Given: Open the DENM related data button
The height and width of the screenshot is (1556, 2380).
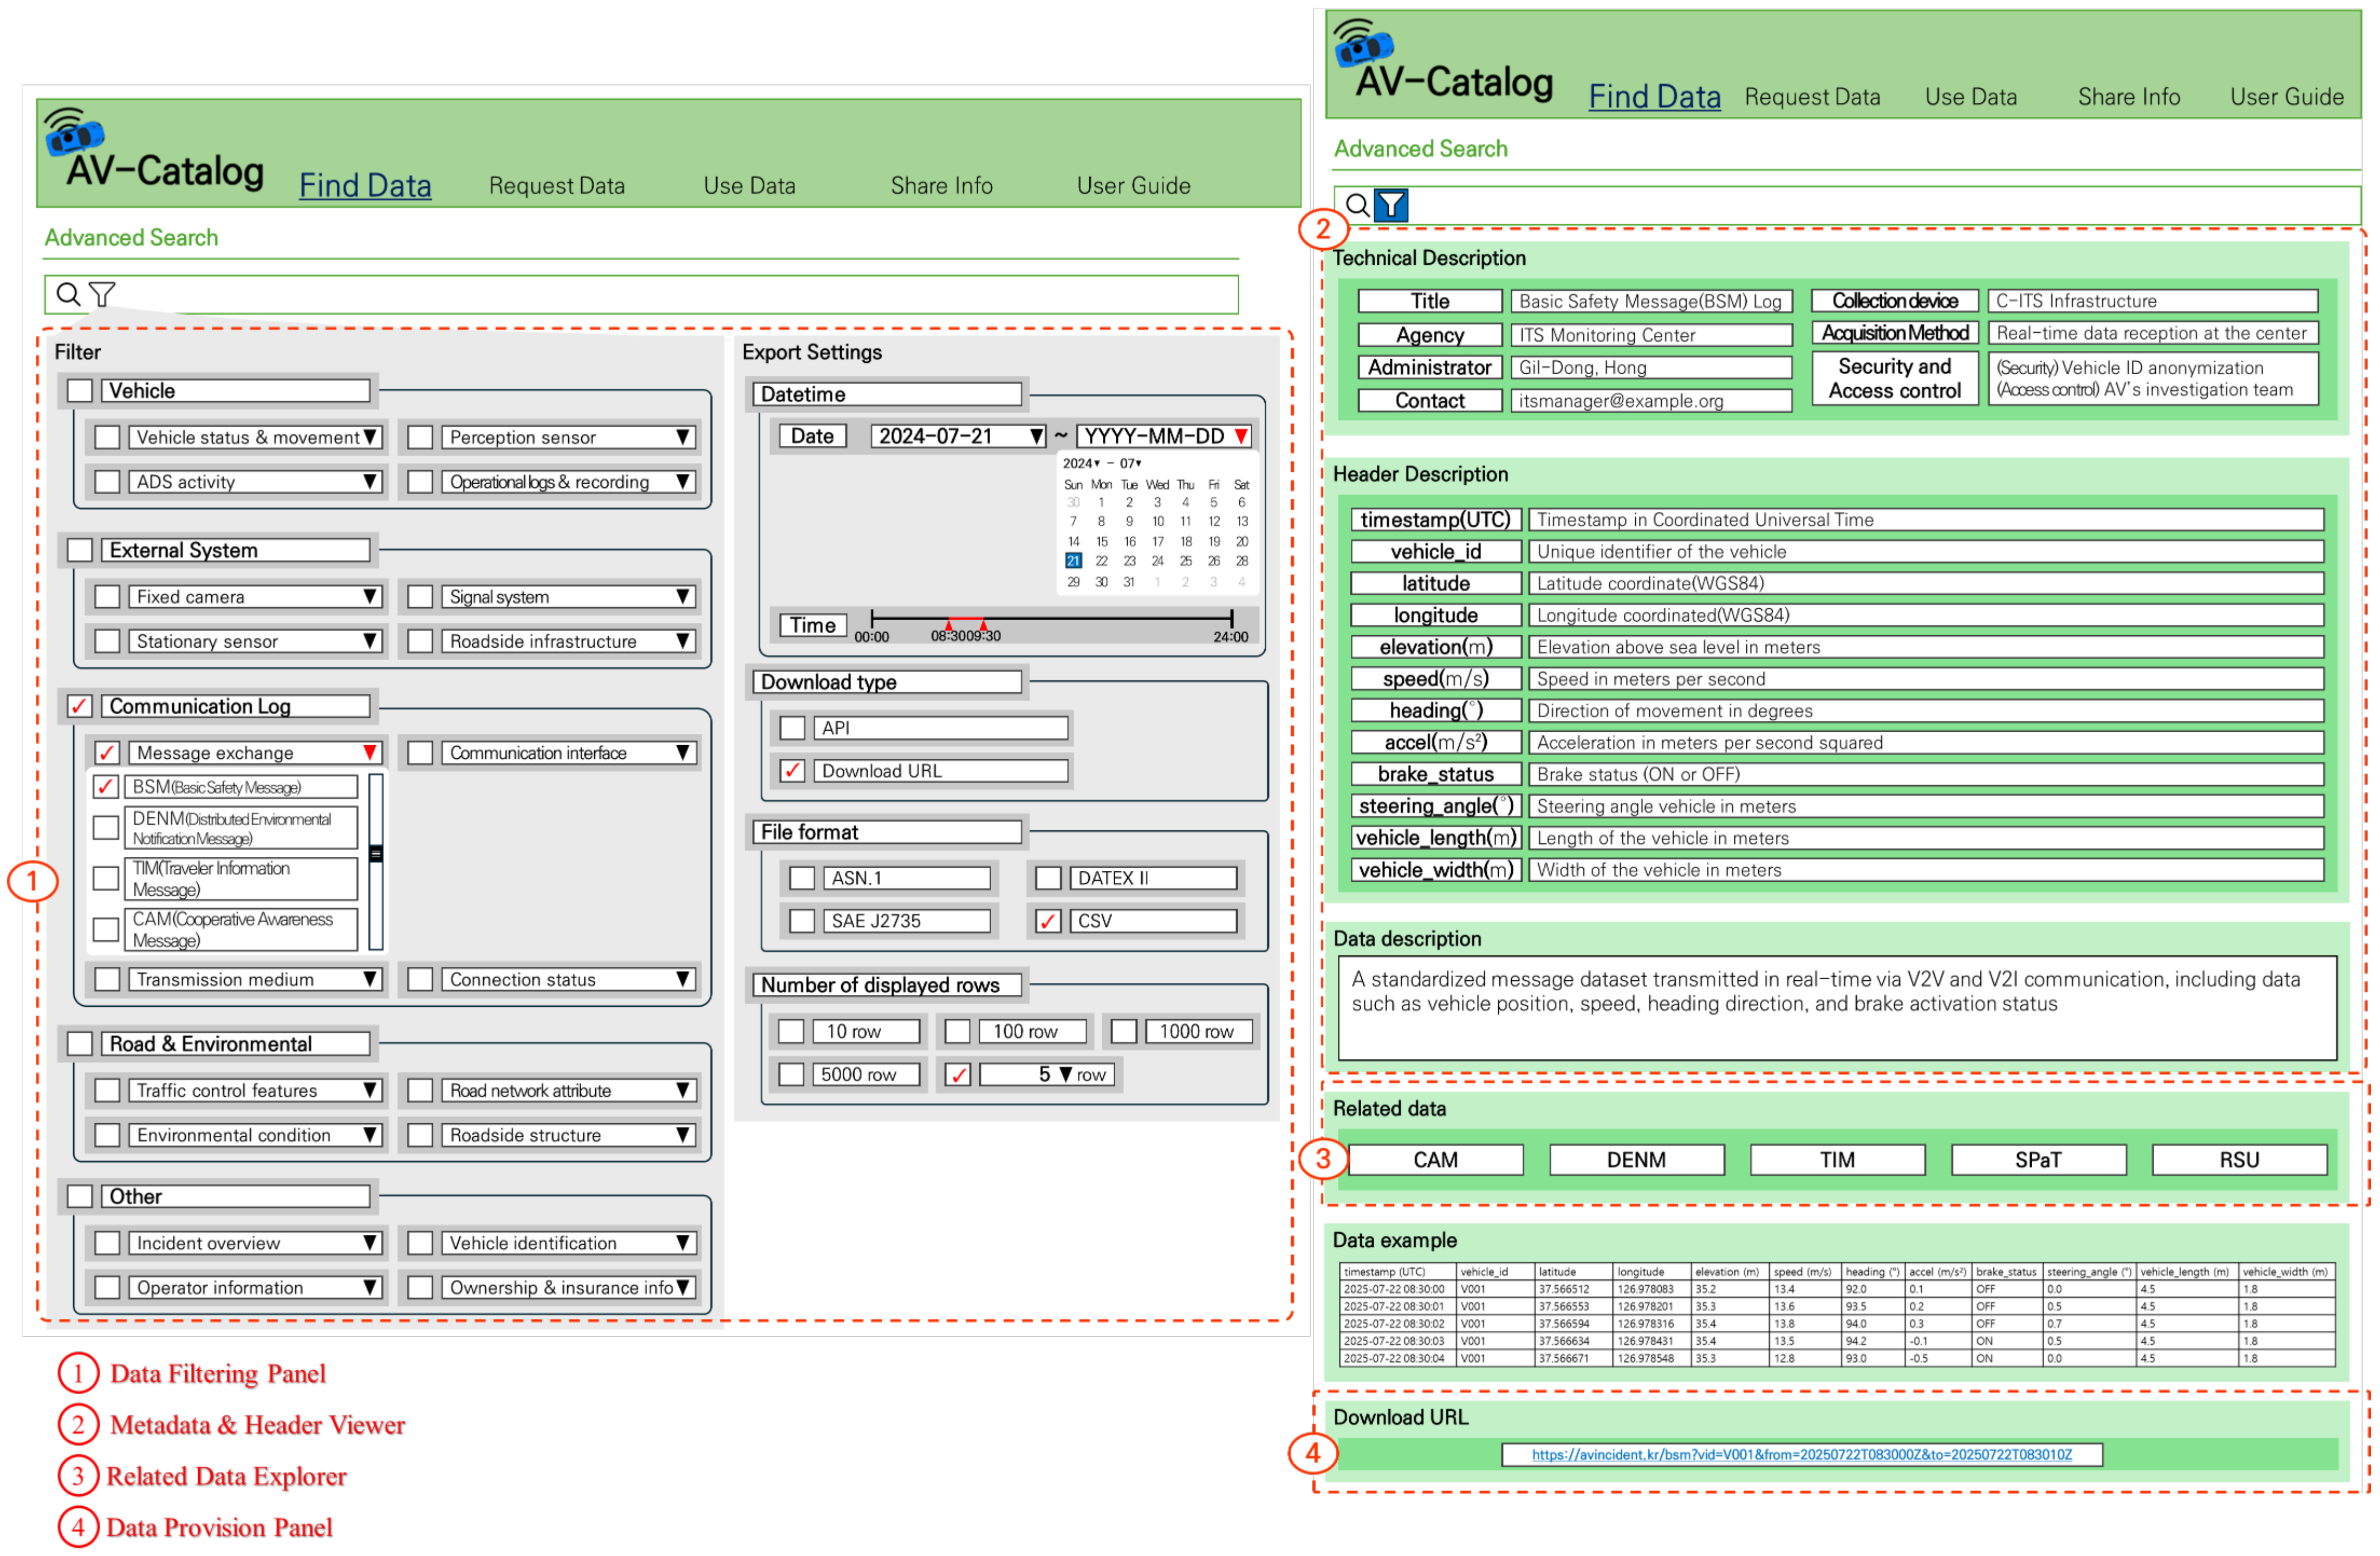Looking at the screenshot, I should point(1636,1160).
